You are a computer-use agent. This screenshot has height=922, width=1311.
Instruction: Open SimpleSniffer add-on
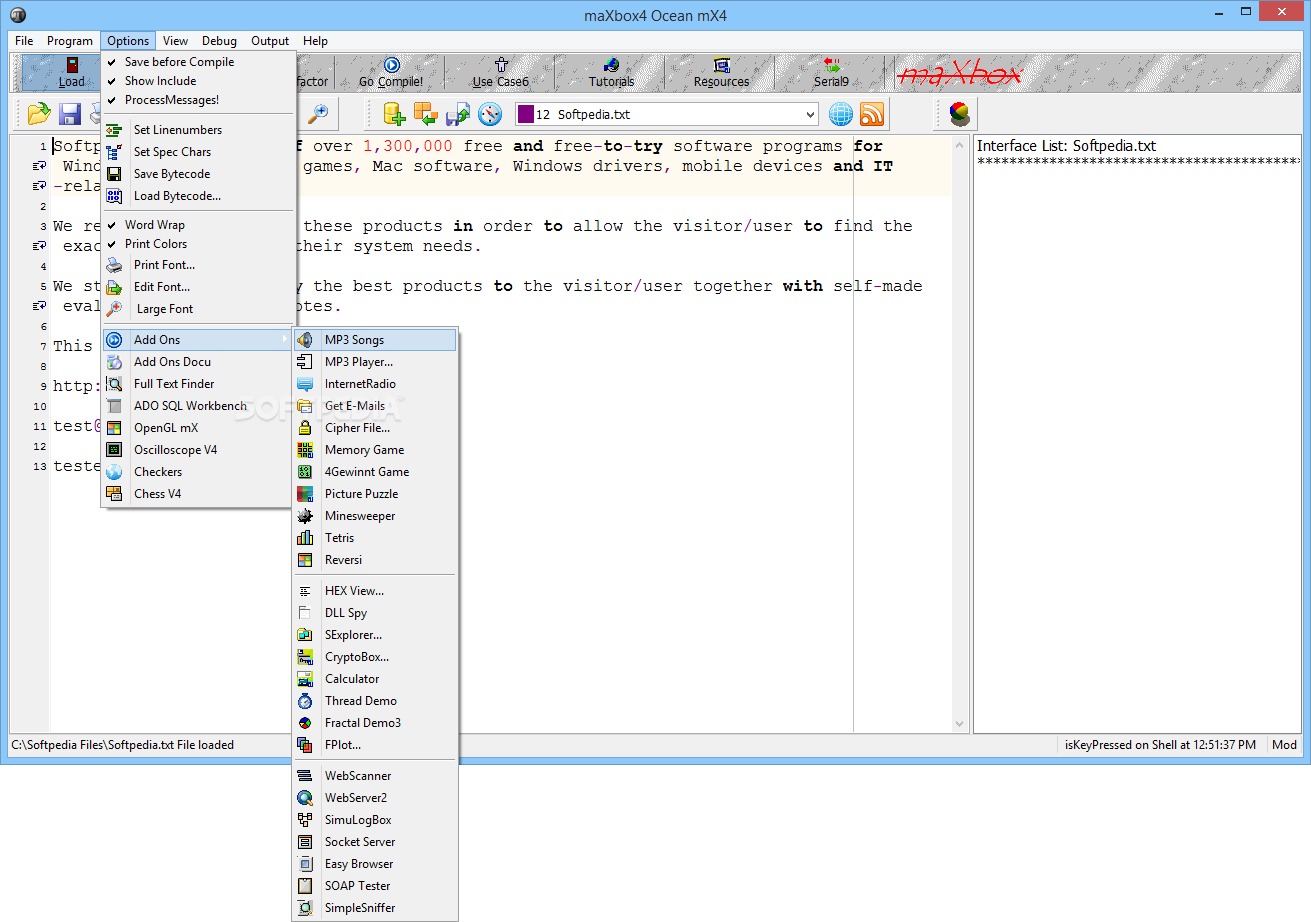pyautogui.click(x=375, y=908)
